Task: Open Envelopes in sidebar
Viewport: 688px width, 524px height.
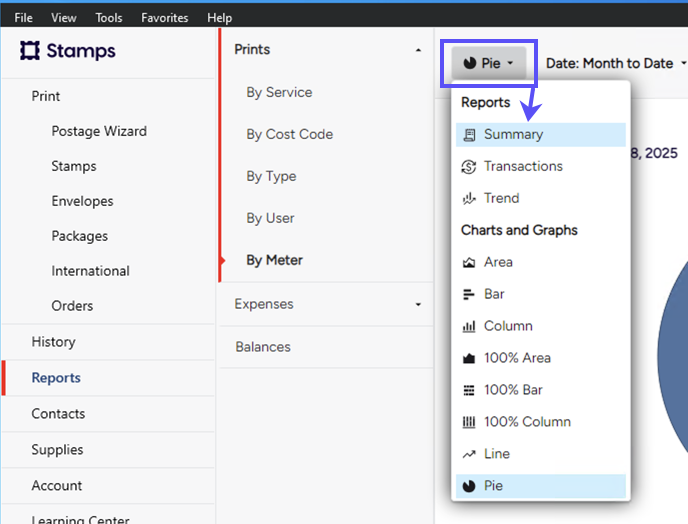Action: pyautogui.click(x=82, y=201)
